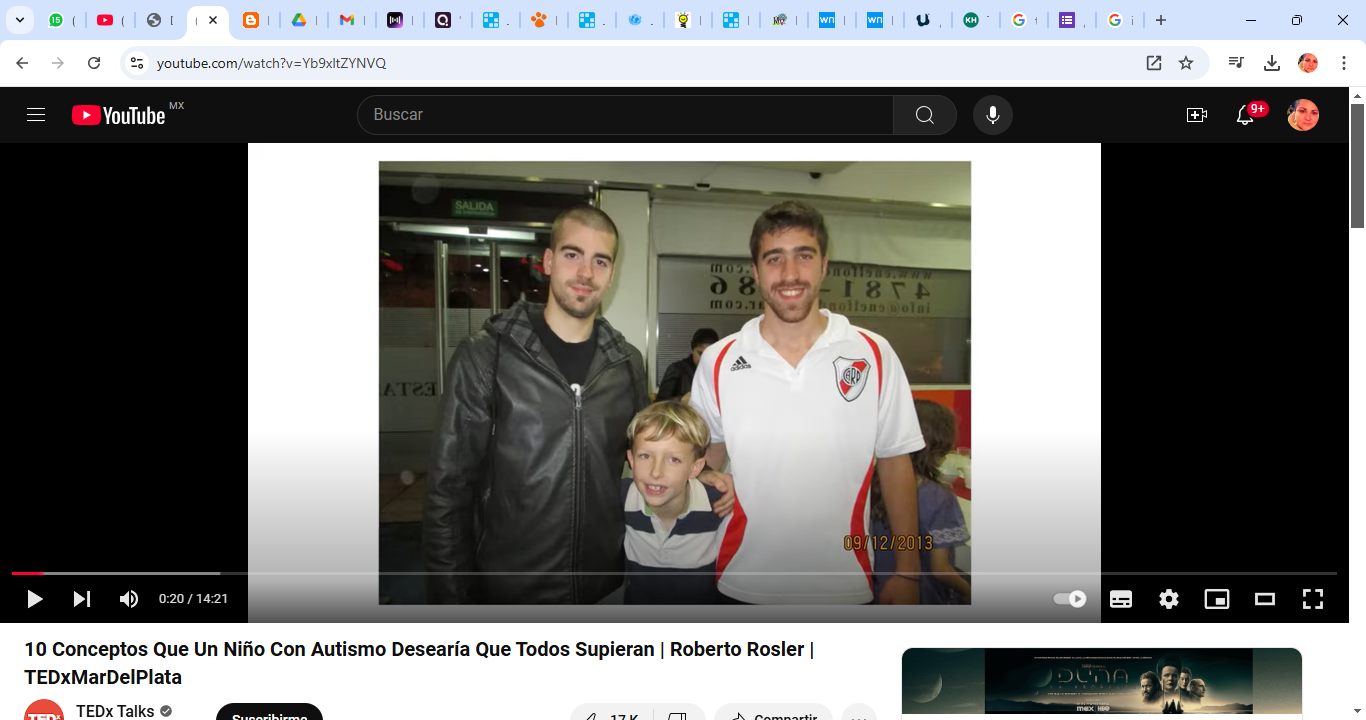Open YouTube notifications bell
This screenshot has width=1366, height=720.
1245,115
